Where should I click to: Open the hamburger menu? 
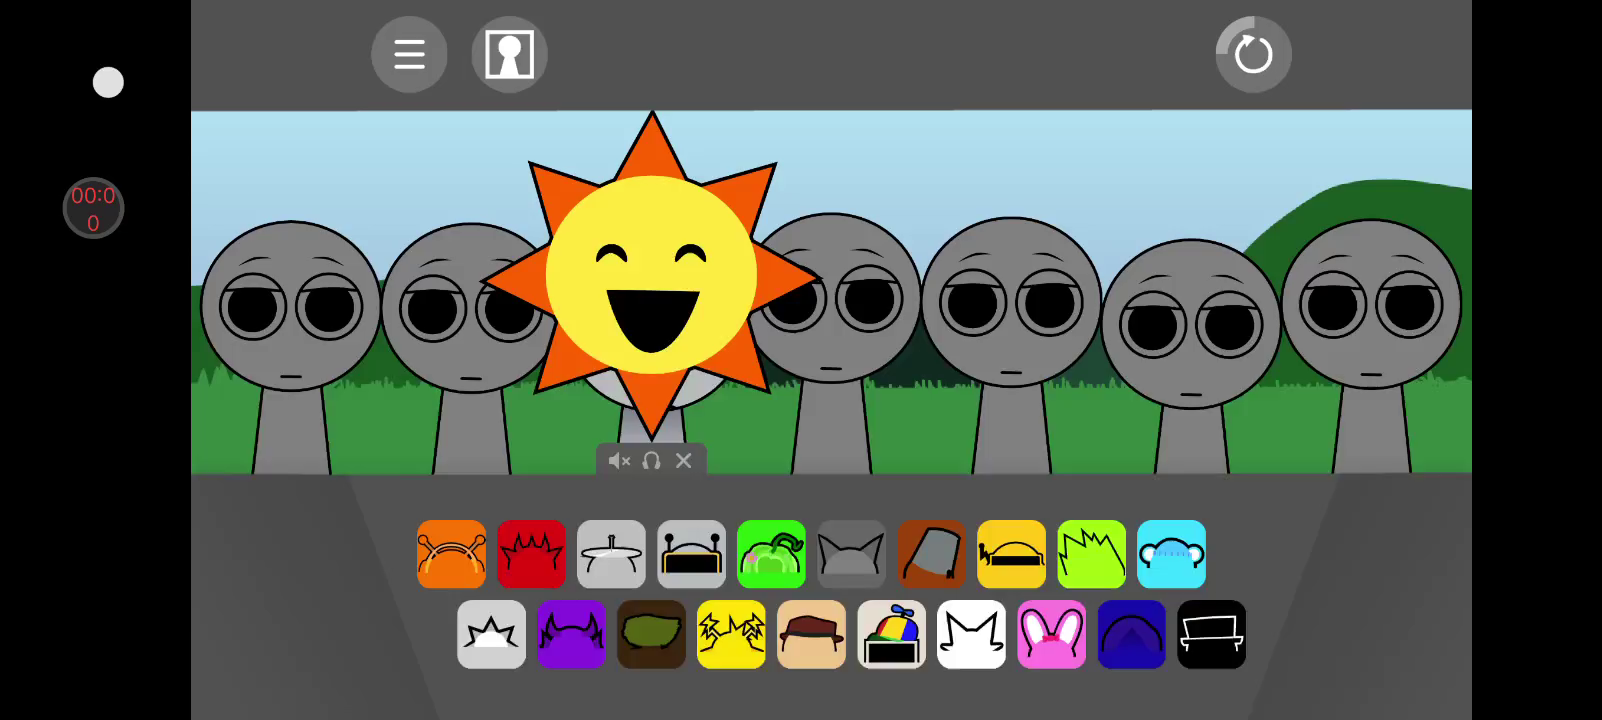[409, 54]
